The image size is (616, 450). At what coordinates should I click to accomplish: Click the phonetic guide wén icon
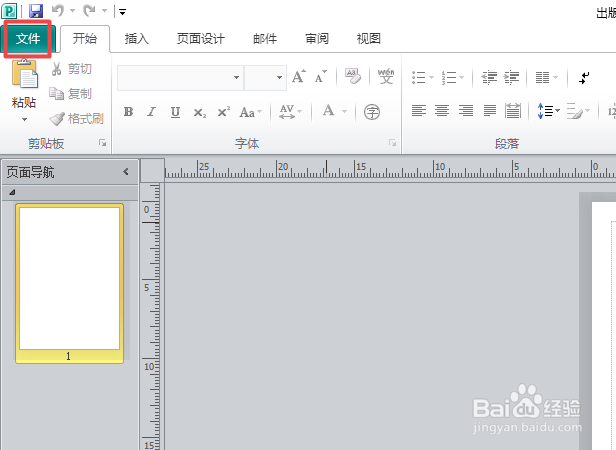(386, 76)
